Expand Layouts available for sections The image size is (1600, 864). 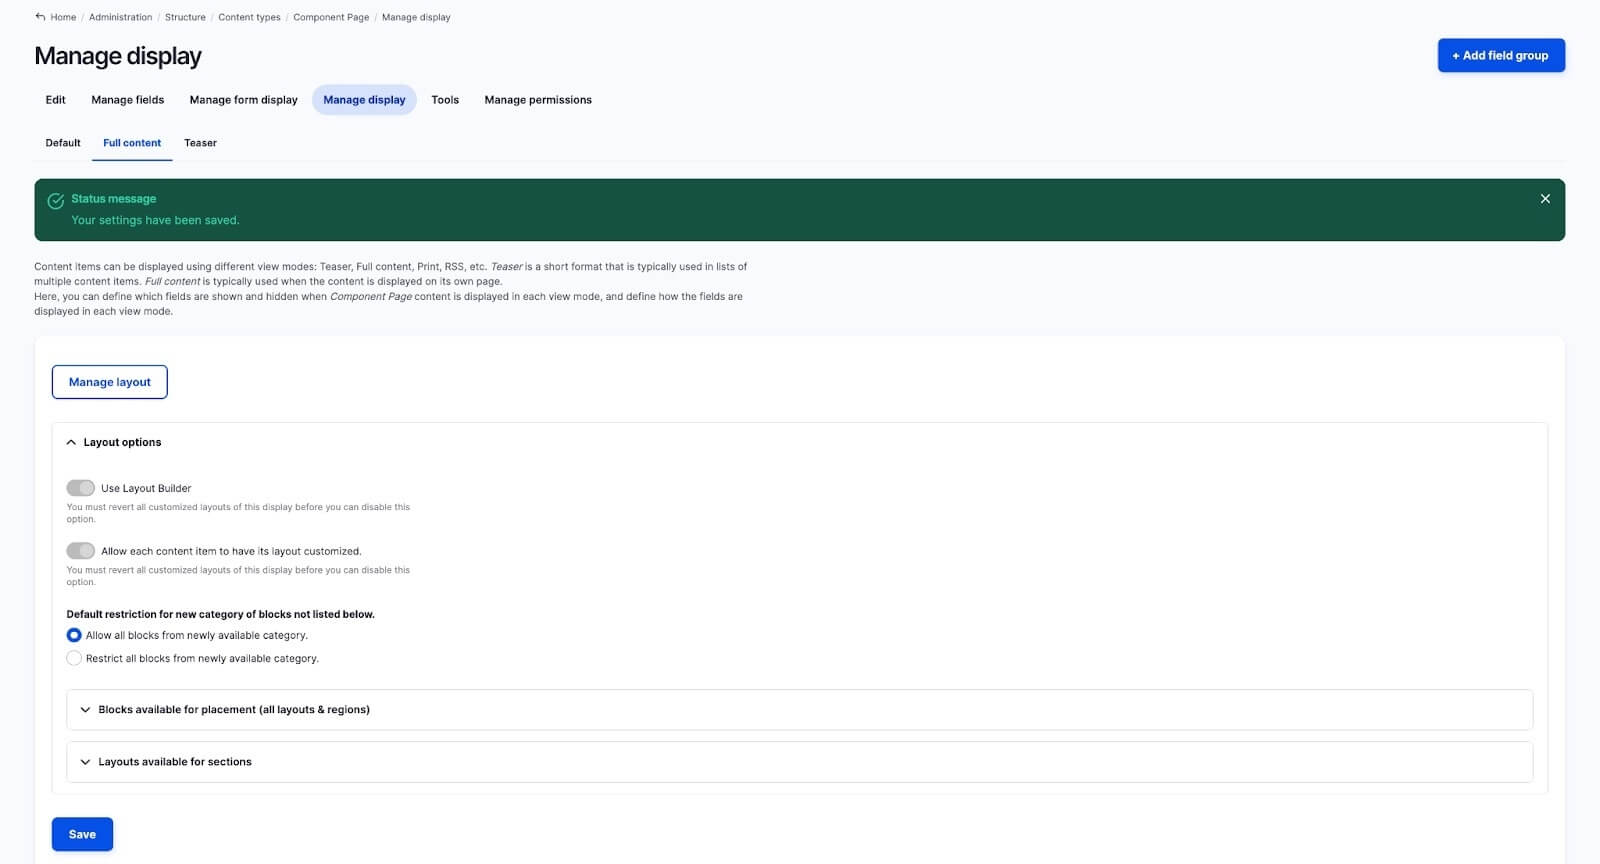(174, 762)
